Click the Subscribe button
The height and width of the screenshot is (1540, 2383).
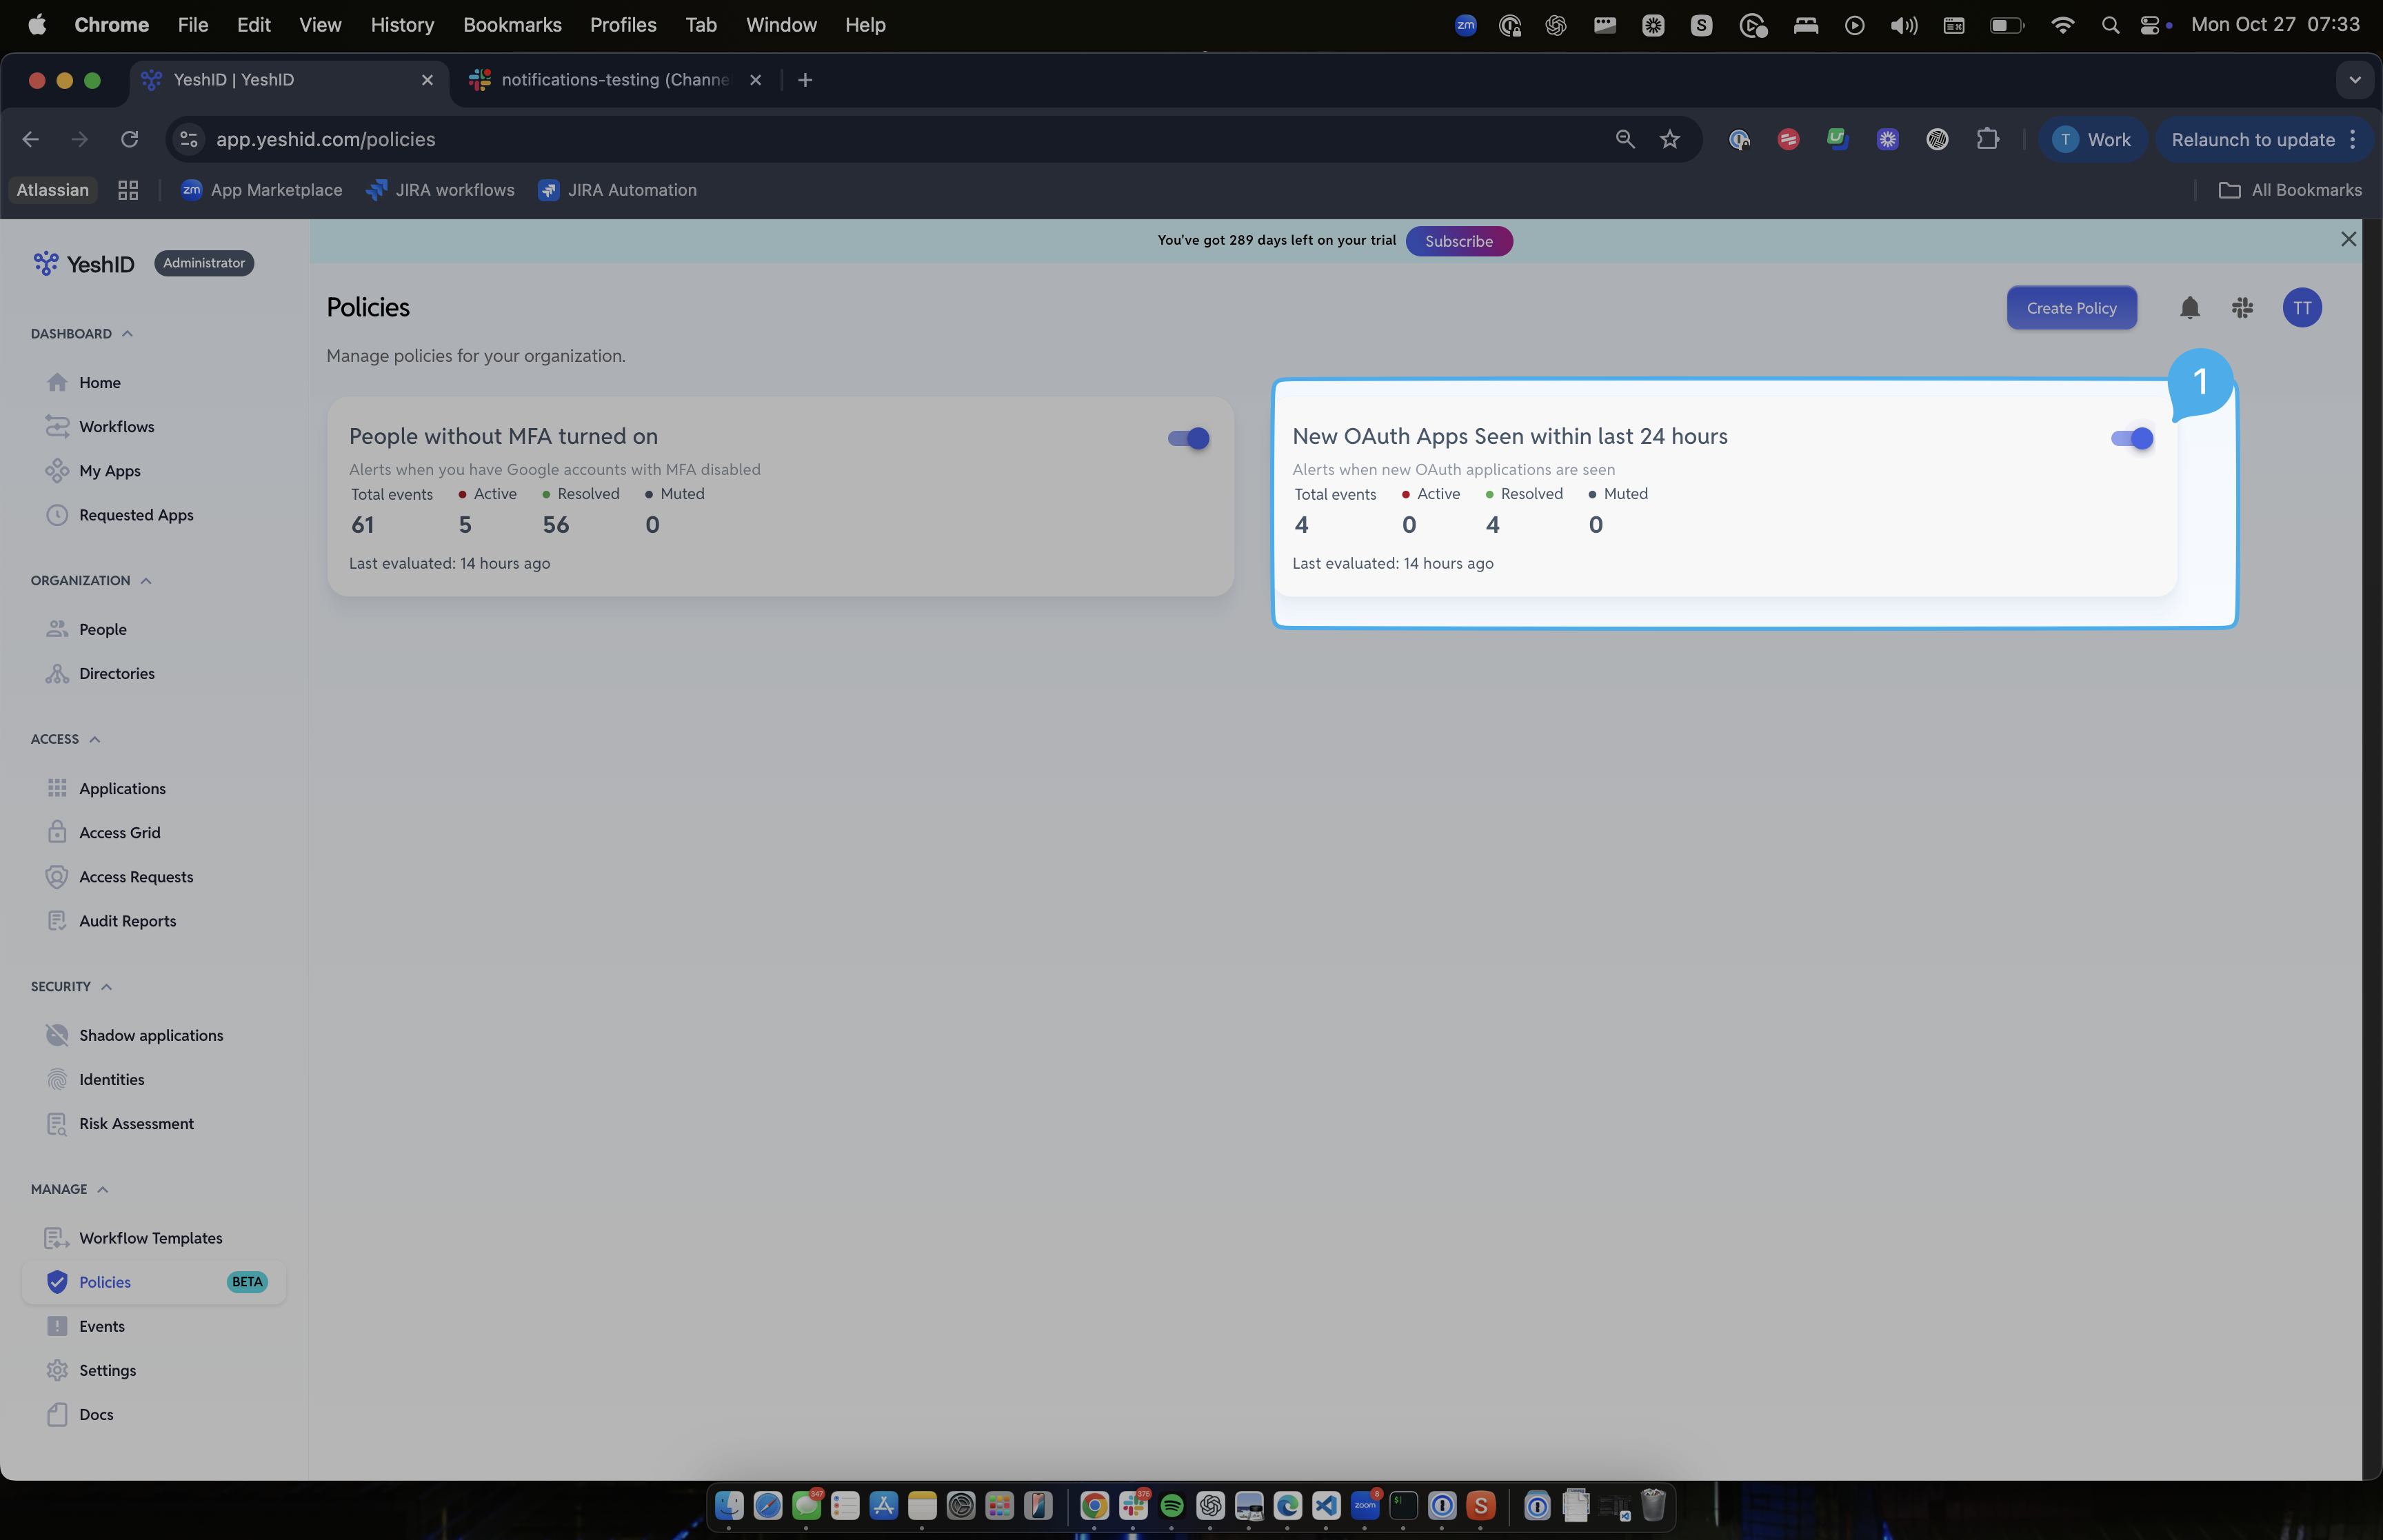(1458, 241)
